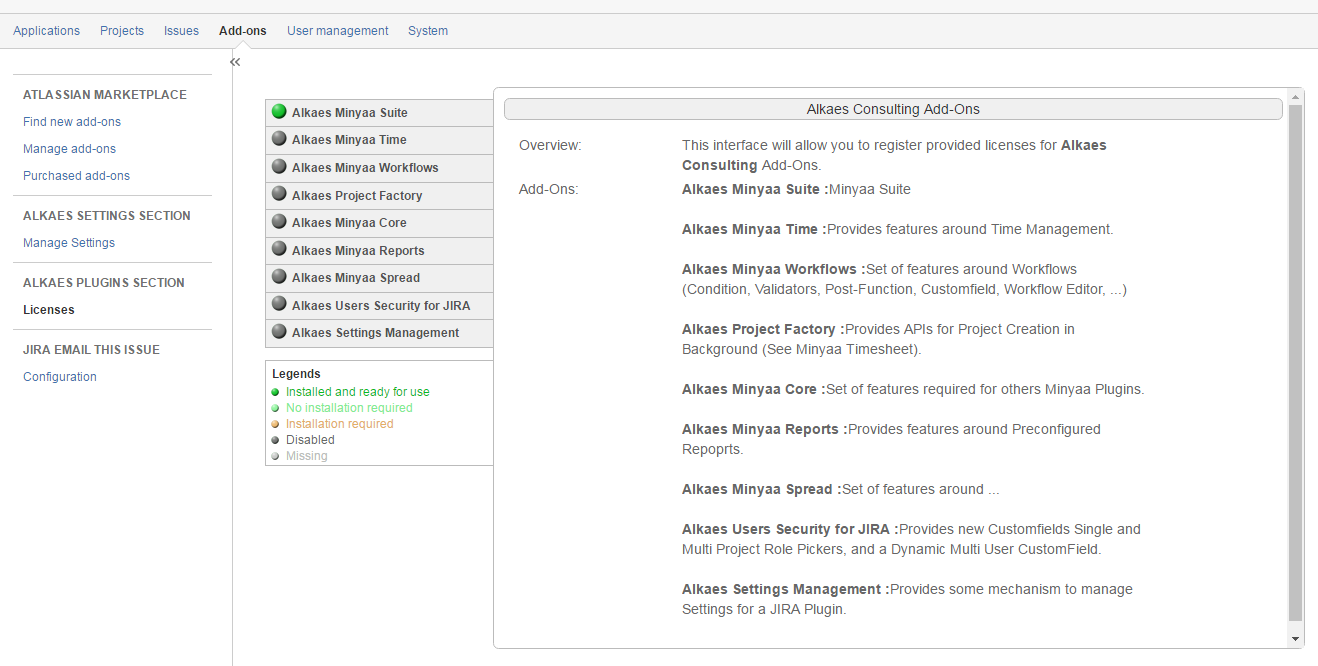The width and height of the screenshot is (1318, 666).
Task: Click the gray status icon beside Alkaes Minyaa Time
Action: click(x=279, y=139)
